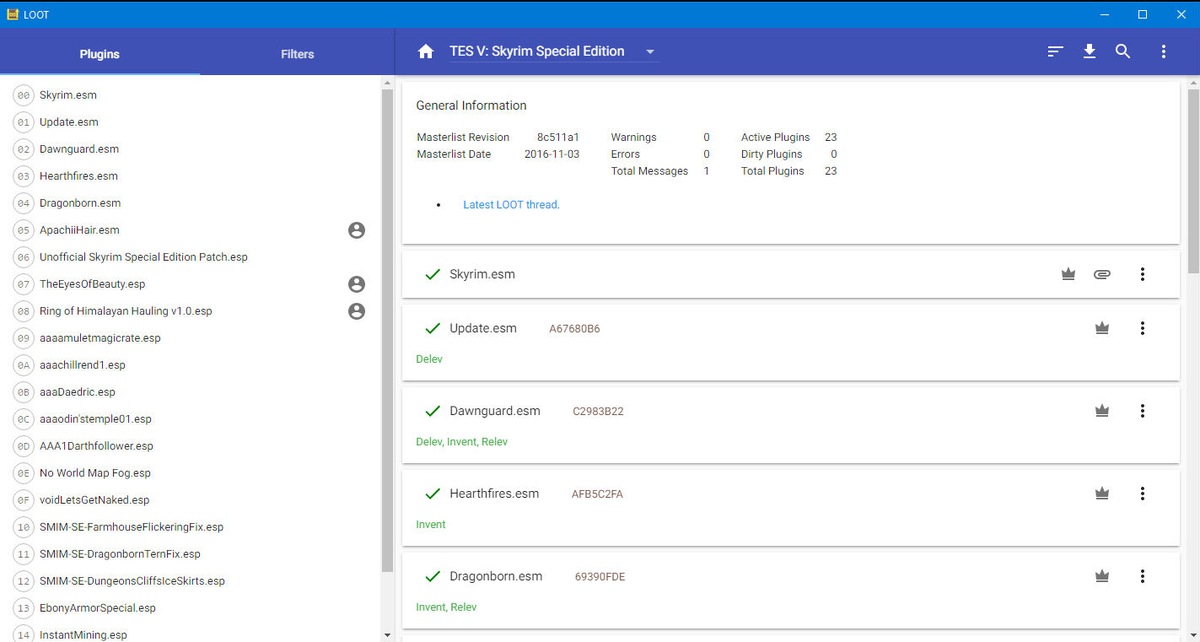This screenshot has height=642, width=1200.
Task: Open the three-dot menu on Update.esm card
Action: click(x=1142, y=328)
